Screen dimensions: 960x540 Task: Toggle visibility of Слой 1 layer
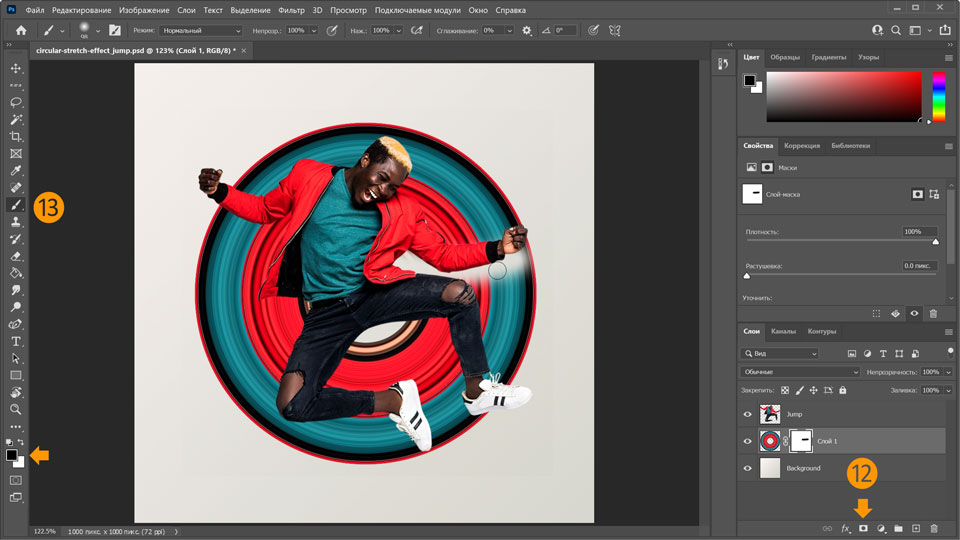click(x=747, y=441)
